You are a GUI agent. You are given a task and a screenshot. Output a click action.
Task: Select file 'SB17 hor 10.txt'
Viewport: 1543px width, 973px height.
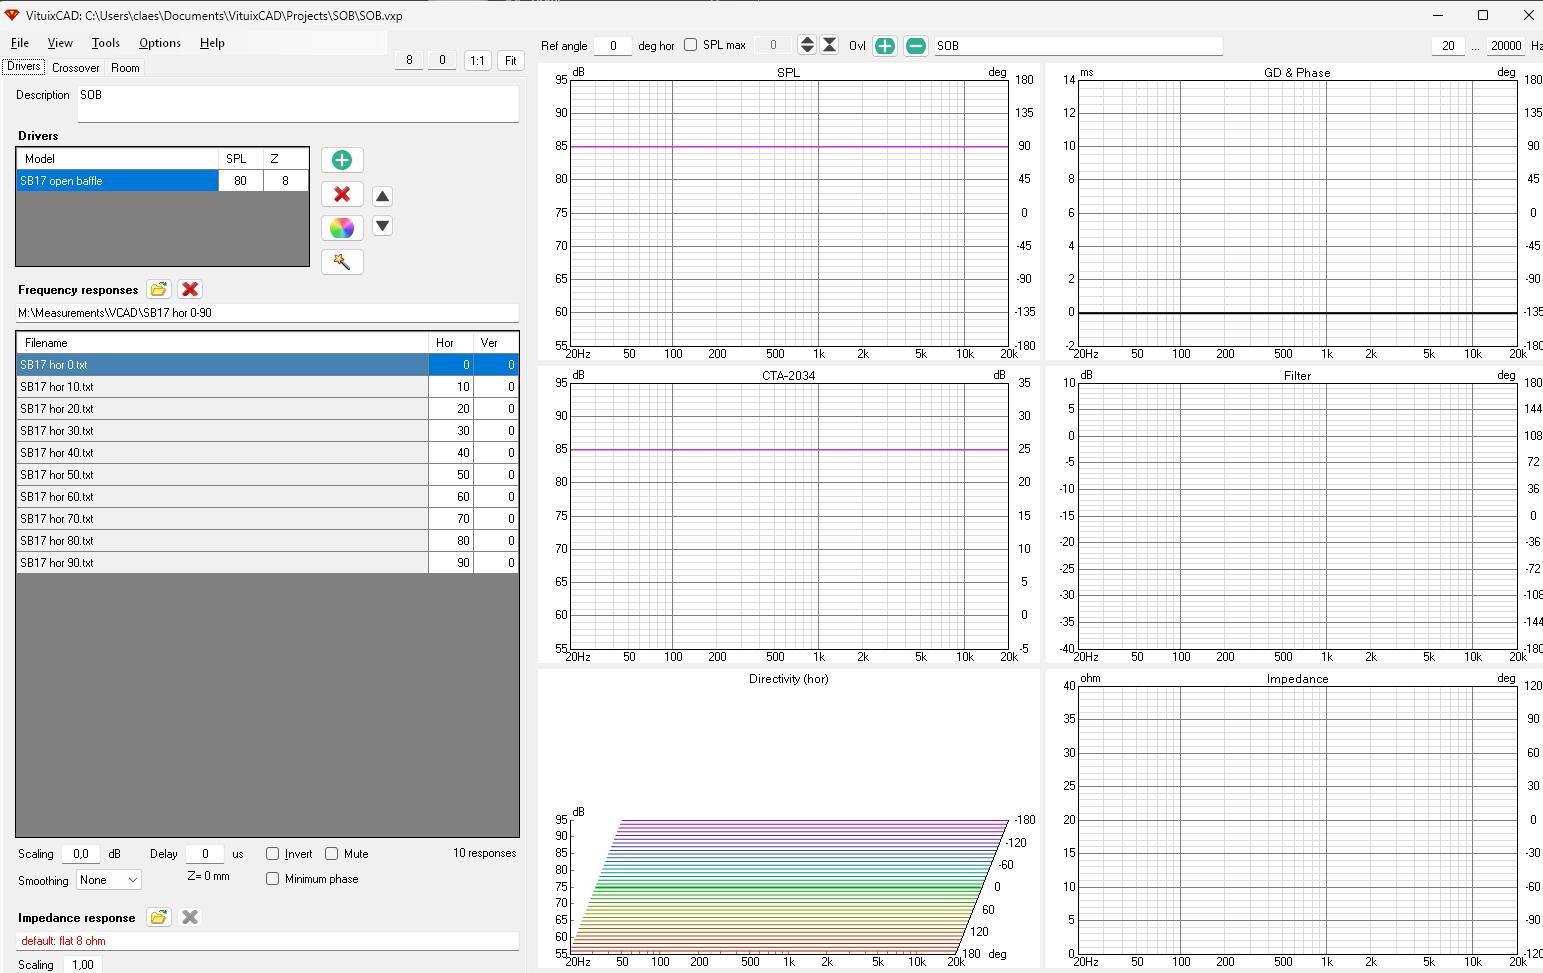pos(222,387)
